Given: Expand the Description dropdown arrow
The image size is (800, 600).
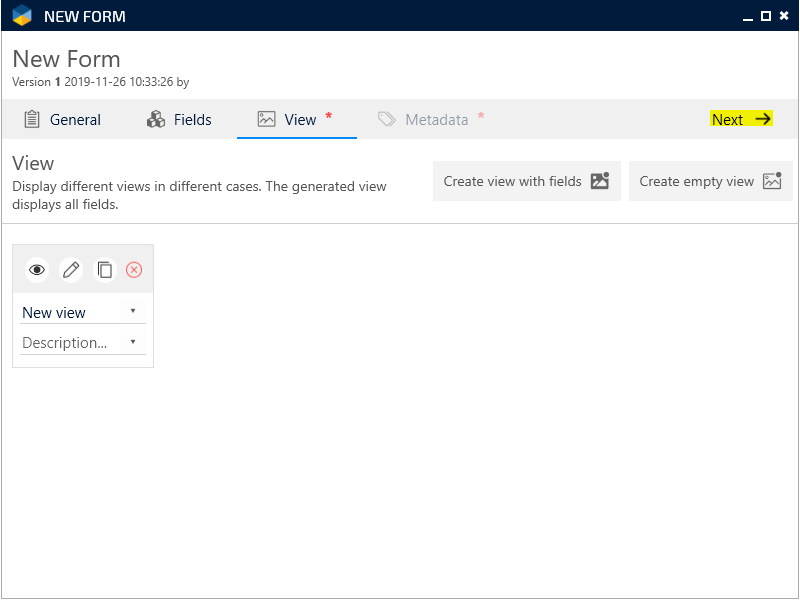Looking at the screenshot, I should pyautogui.click(x=133, y=342).
